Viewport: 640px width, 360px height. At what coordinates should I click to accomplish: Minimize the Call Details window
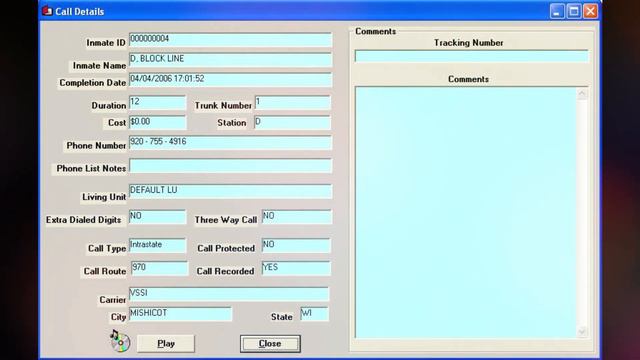point(557,11)
